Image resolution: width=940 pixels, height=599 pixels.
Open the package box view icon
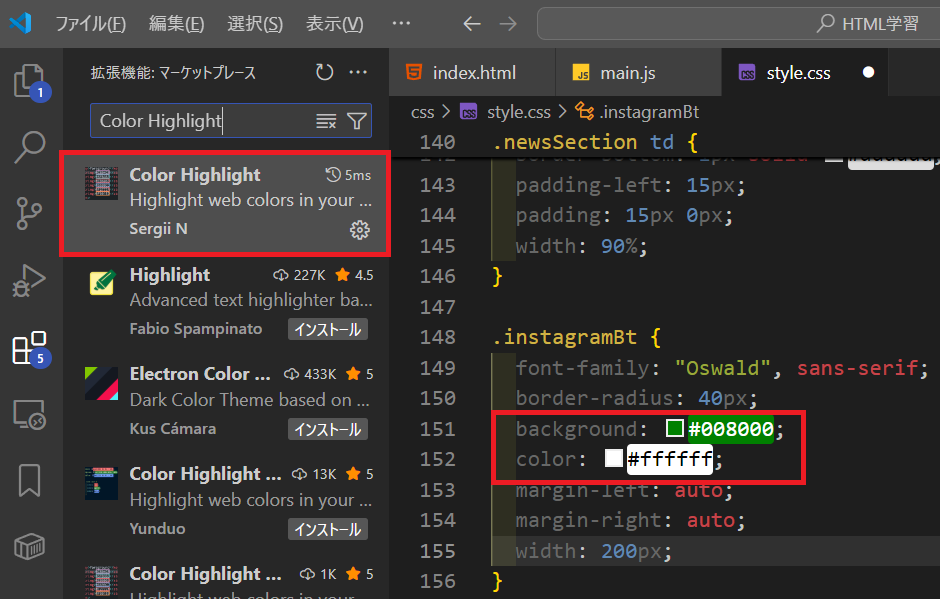pyautogui.click(x=29, y=546)
